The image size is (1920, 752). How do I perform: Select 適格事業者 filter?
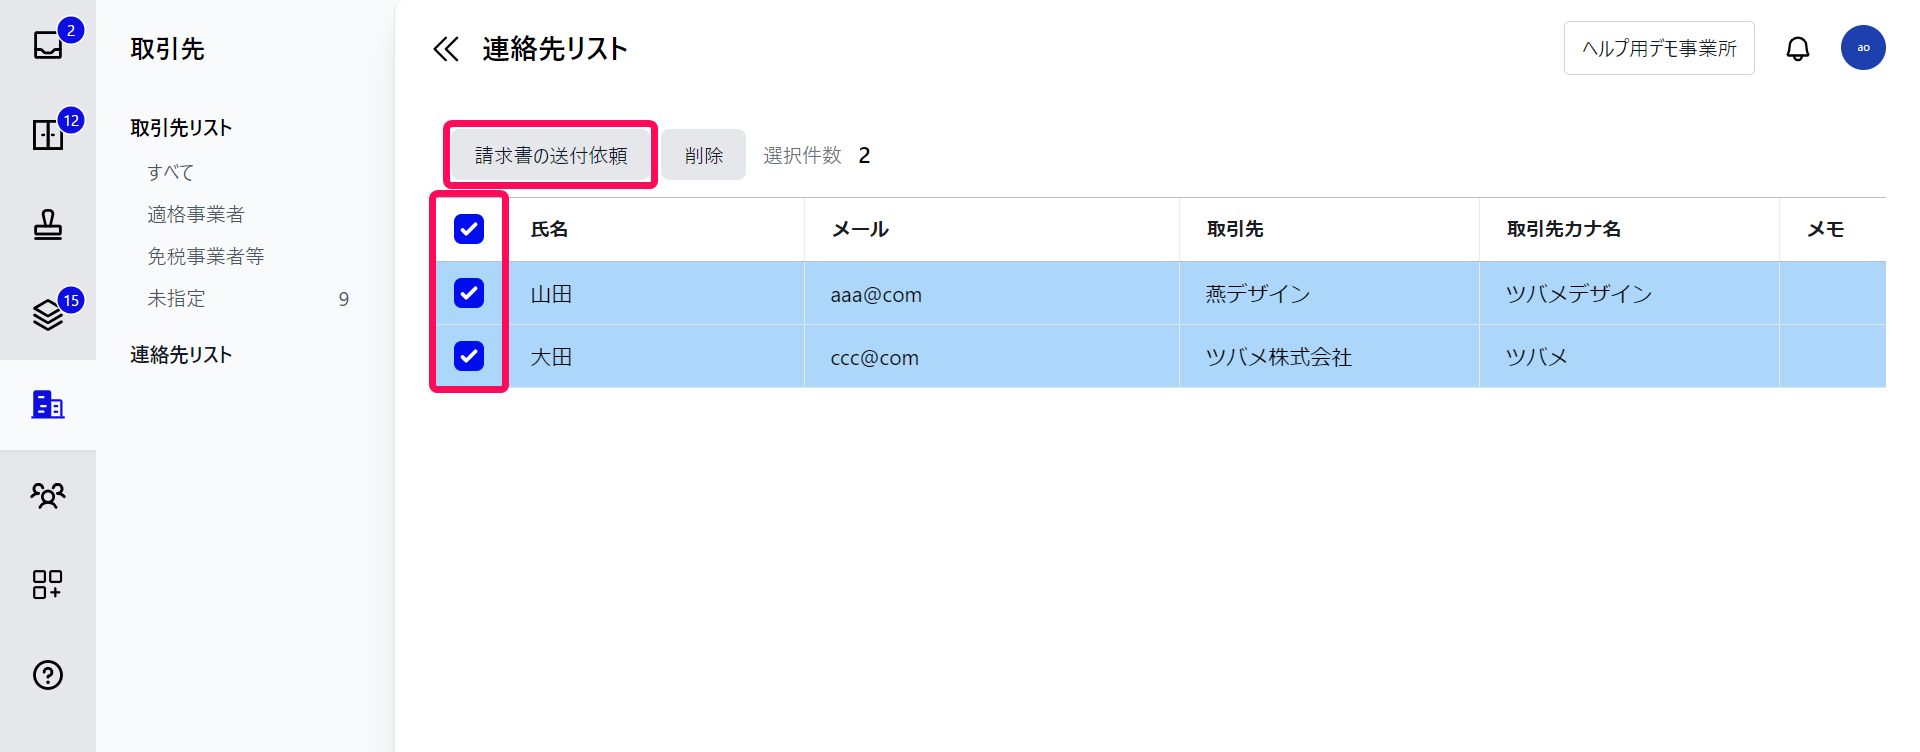(x=196, y=214)
